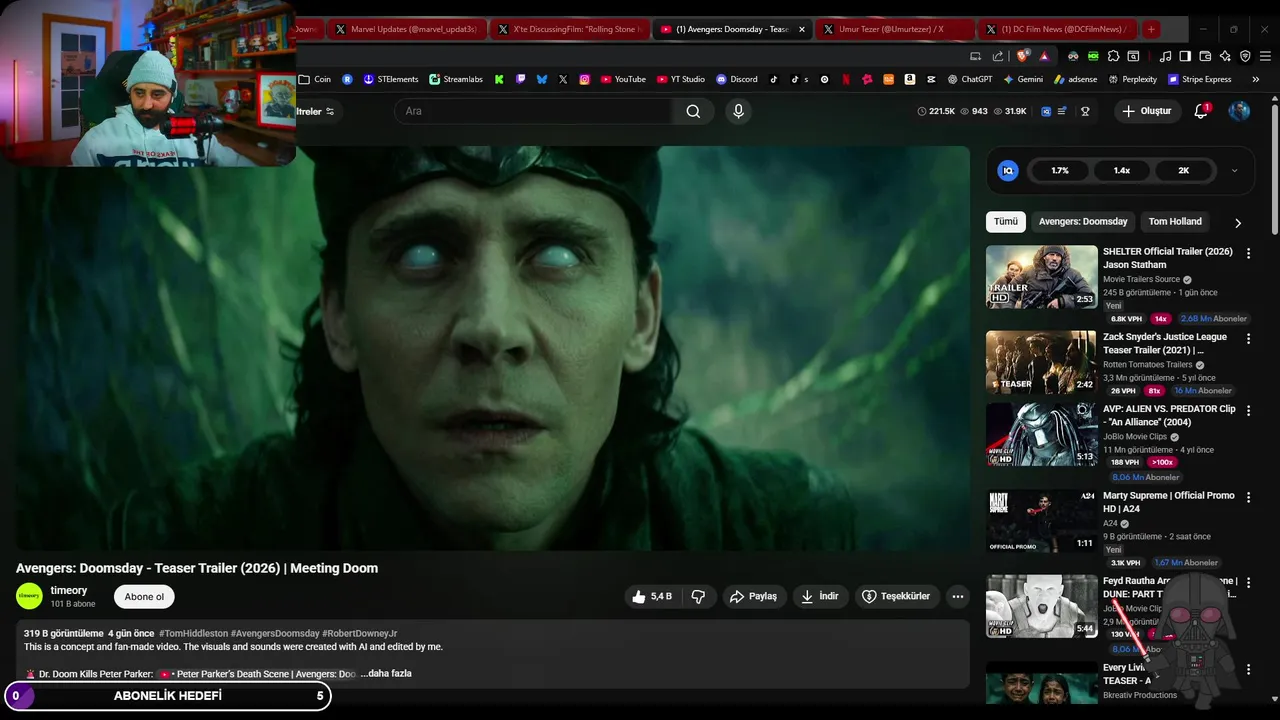Viewport: 1280px width, 720px height.
Task: Switch to Umur Tezer X tab
Action: coord(895,29)
